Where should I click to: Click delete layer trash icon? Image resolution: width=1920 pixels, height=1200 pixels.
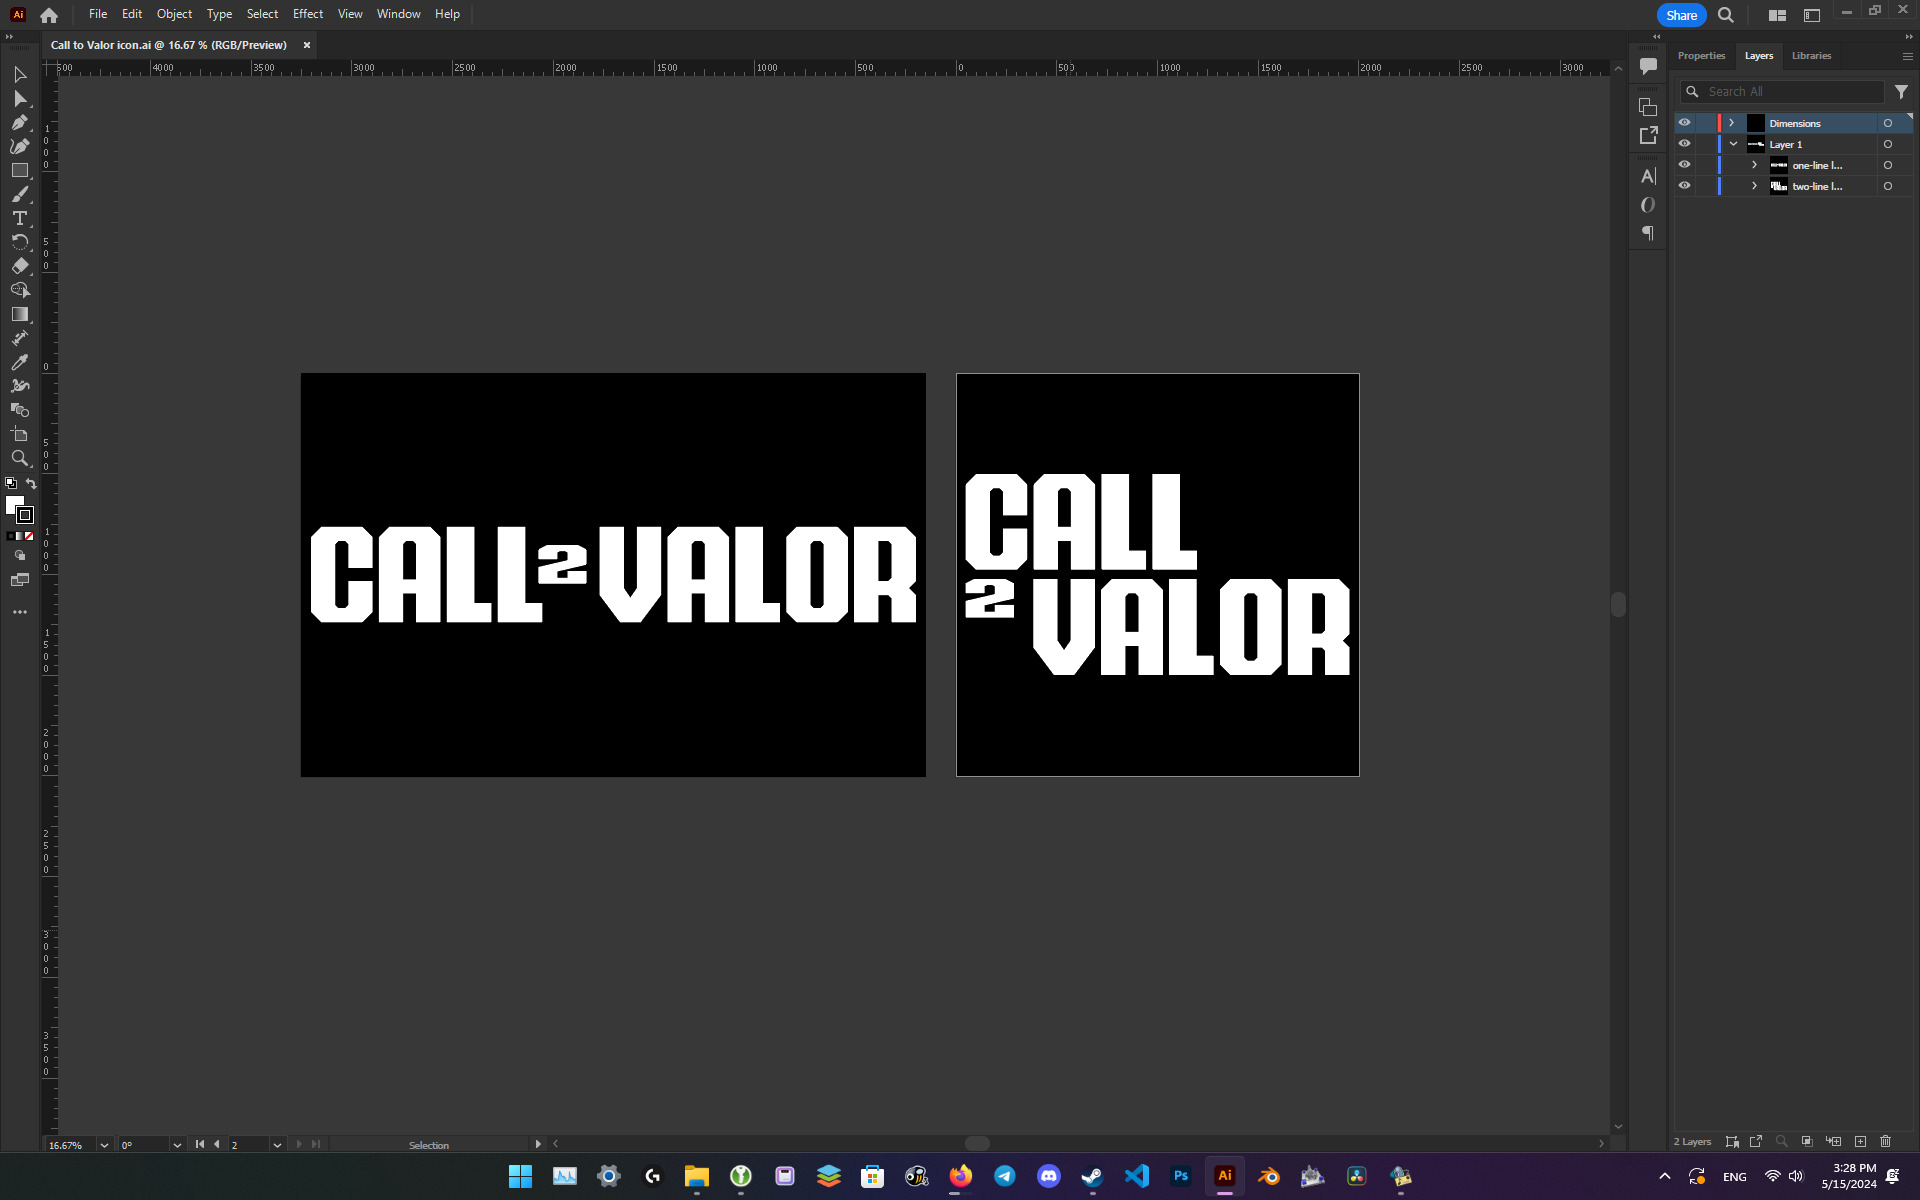[x=1885, y=1141]
